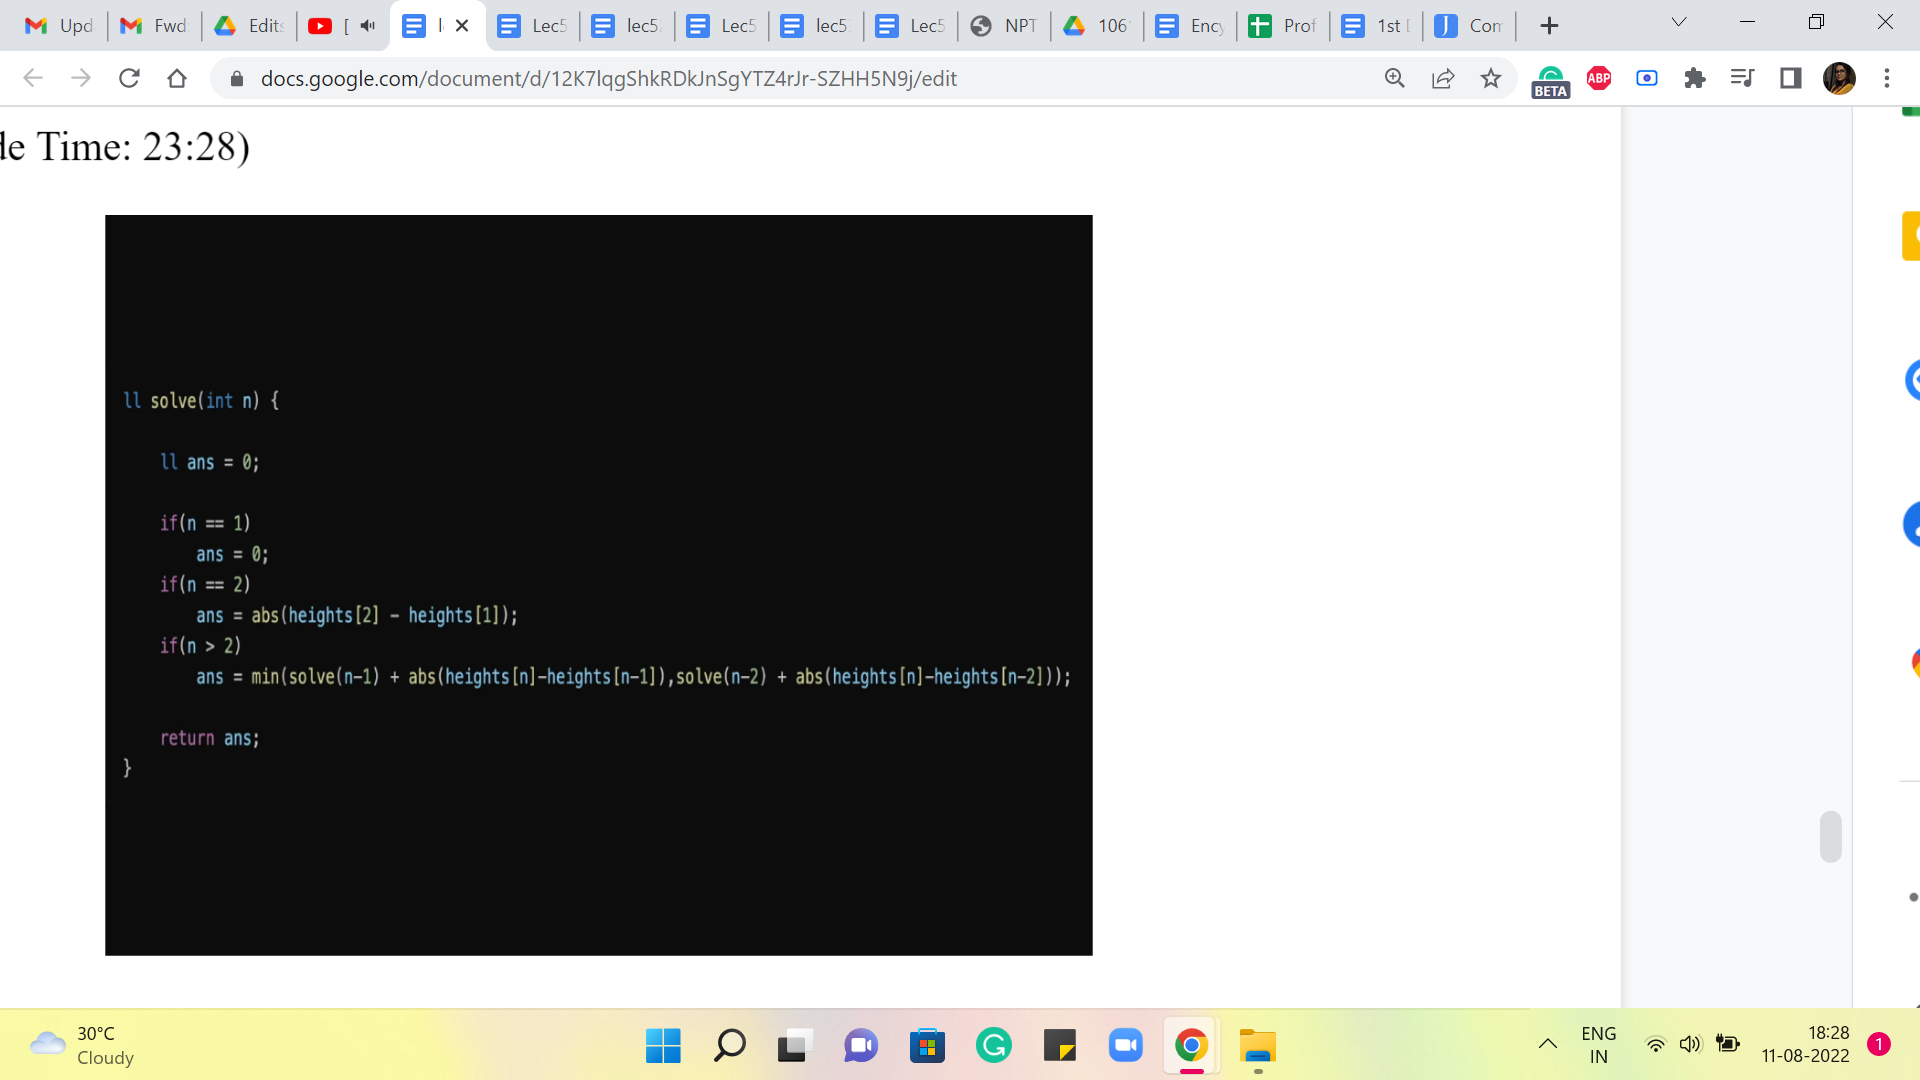Open Microsoft Store from taskbar

coord(927,1046)
